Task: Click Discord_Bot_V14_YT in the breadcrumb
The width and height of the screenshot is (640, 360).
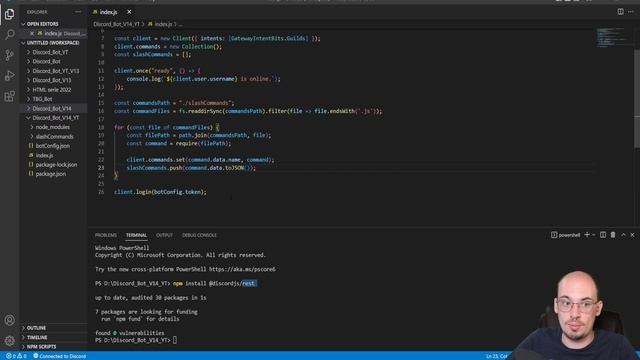Action: (x=117, y=24)
